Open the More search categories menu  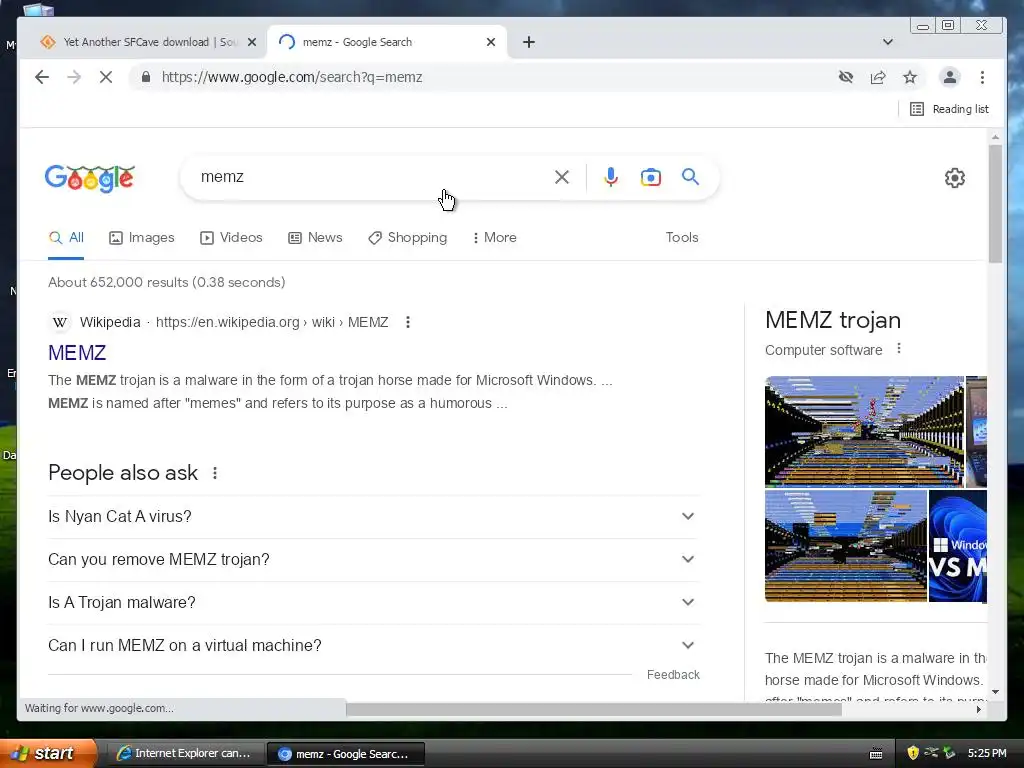pos(494,237)
